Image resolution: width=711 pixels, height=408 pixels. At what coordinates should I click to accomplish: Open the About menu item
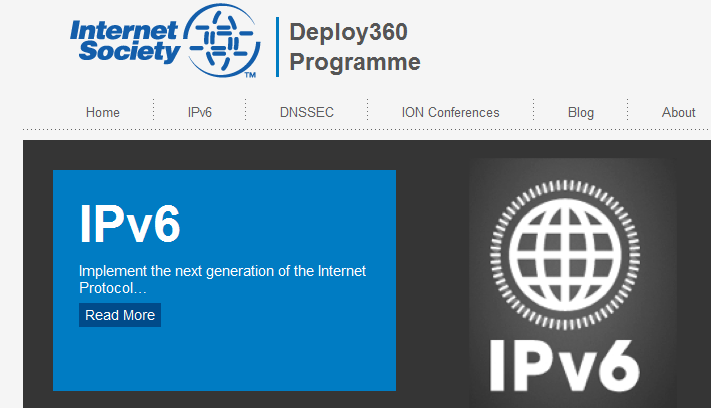pos(678,112)
